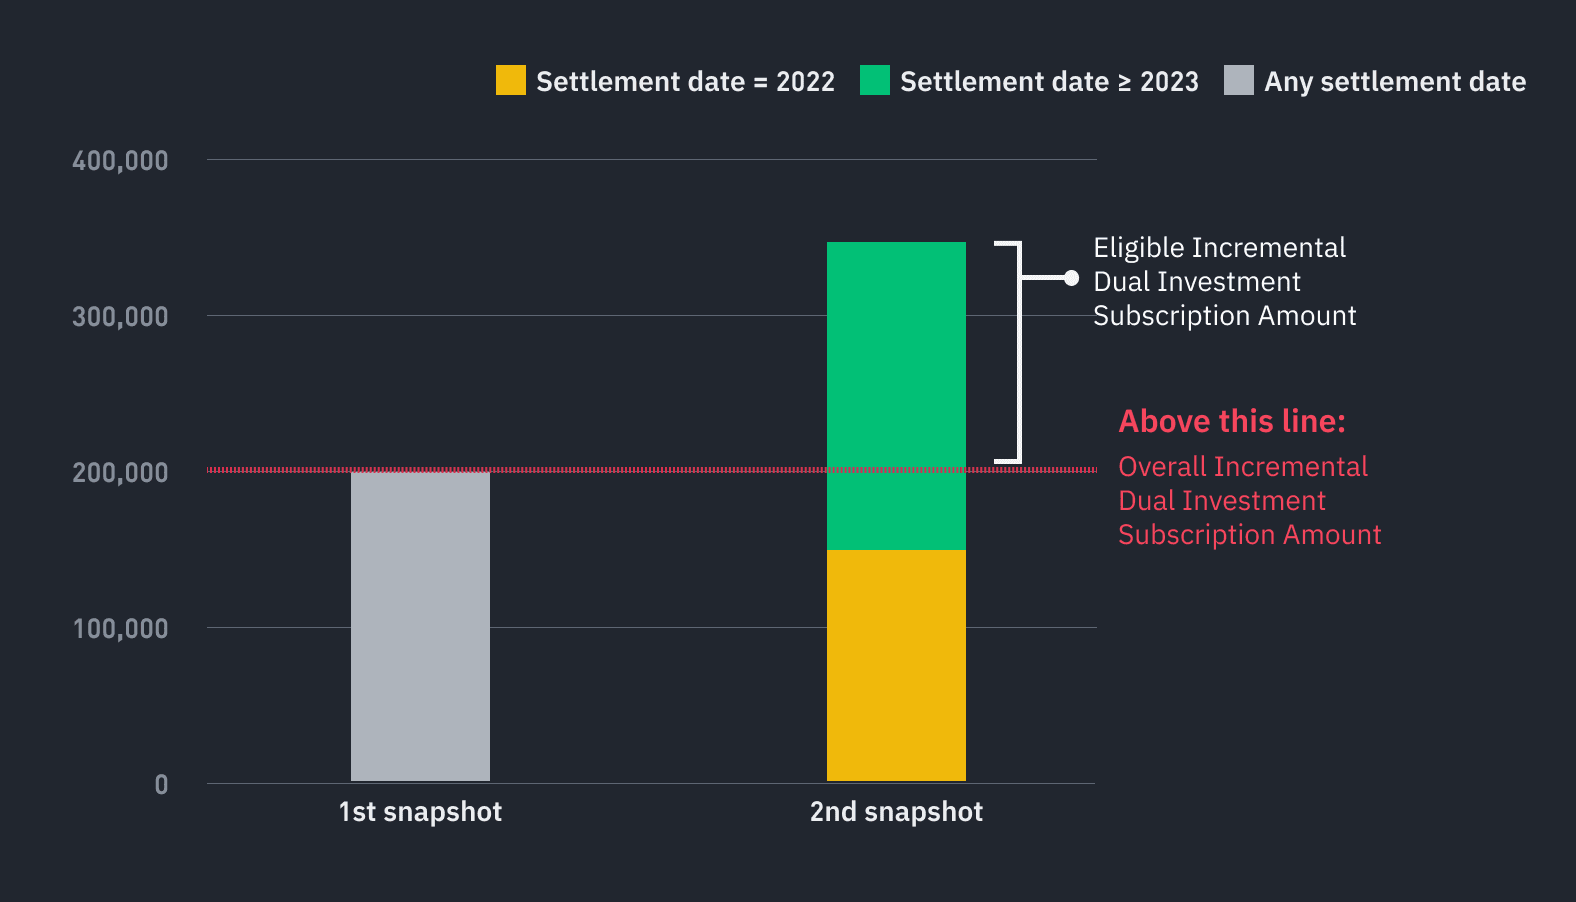The height and width of the screenshot is (902, 1576).
Task: Click the green legend swatch for 2023
Action: 875,80
